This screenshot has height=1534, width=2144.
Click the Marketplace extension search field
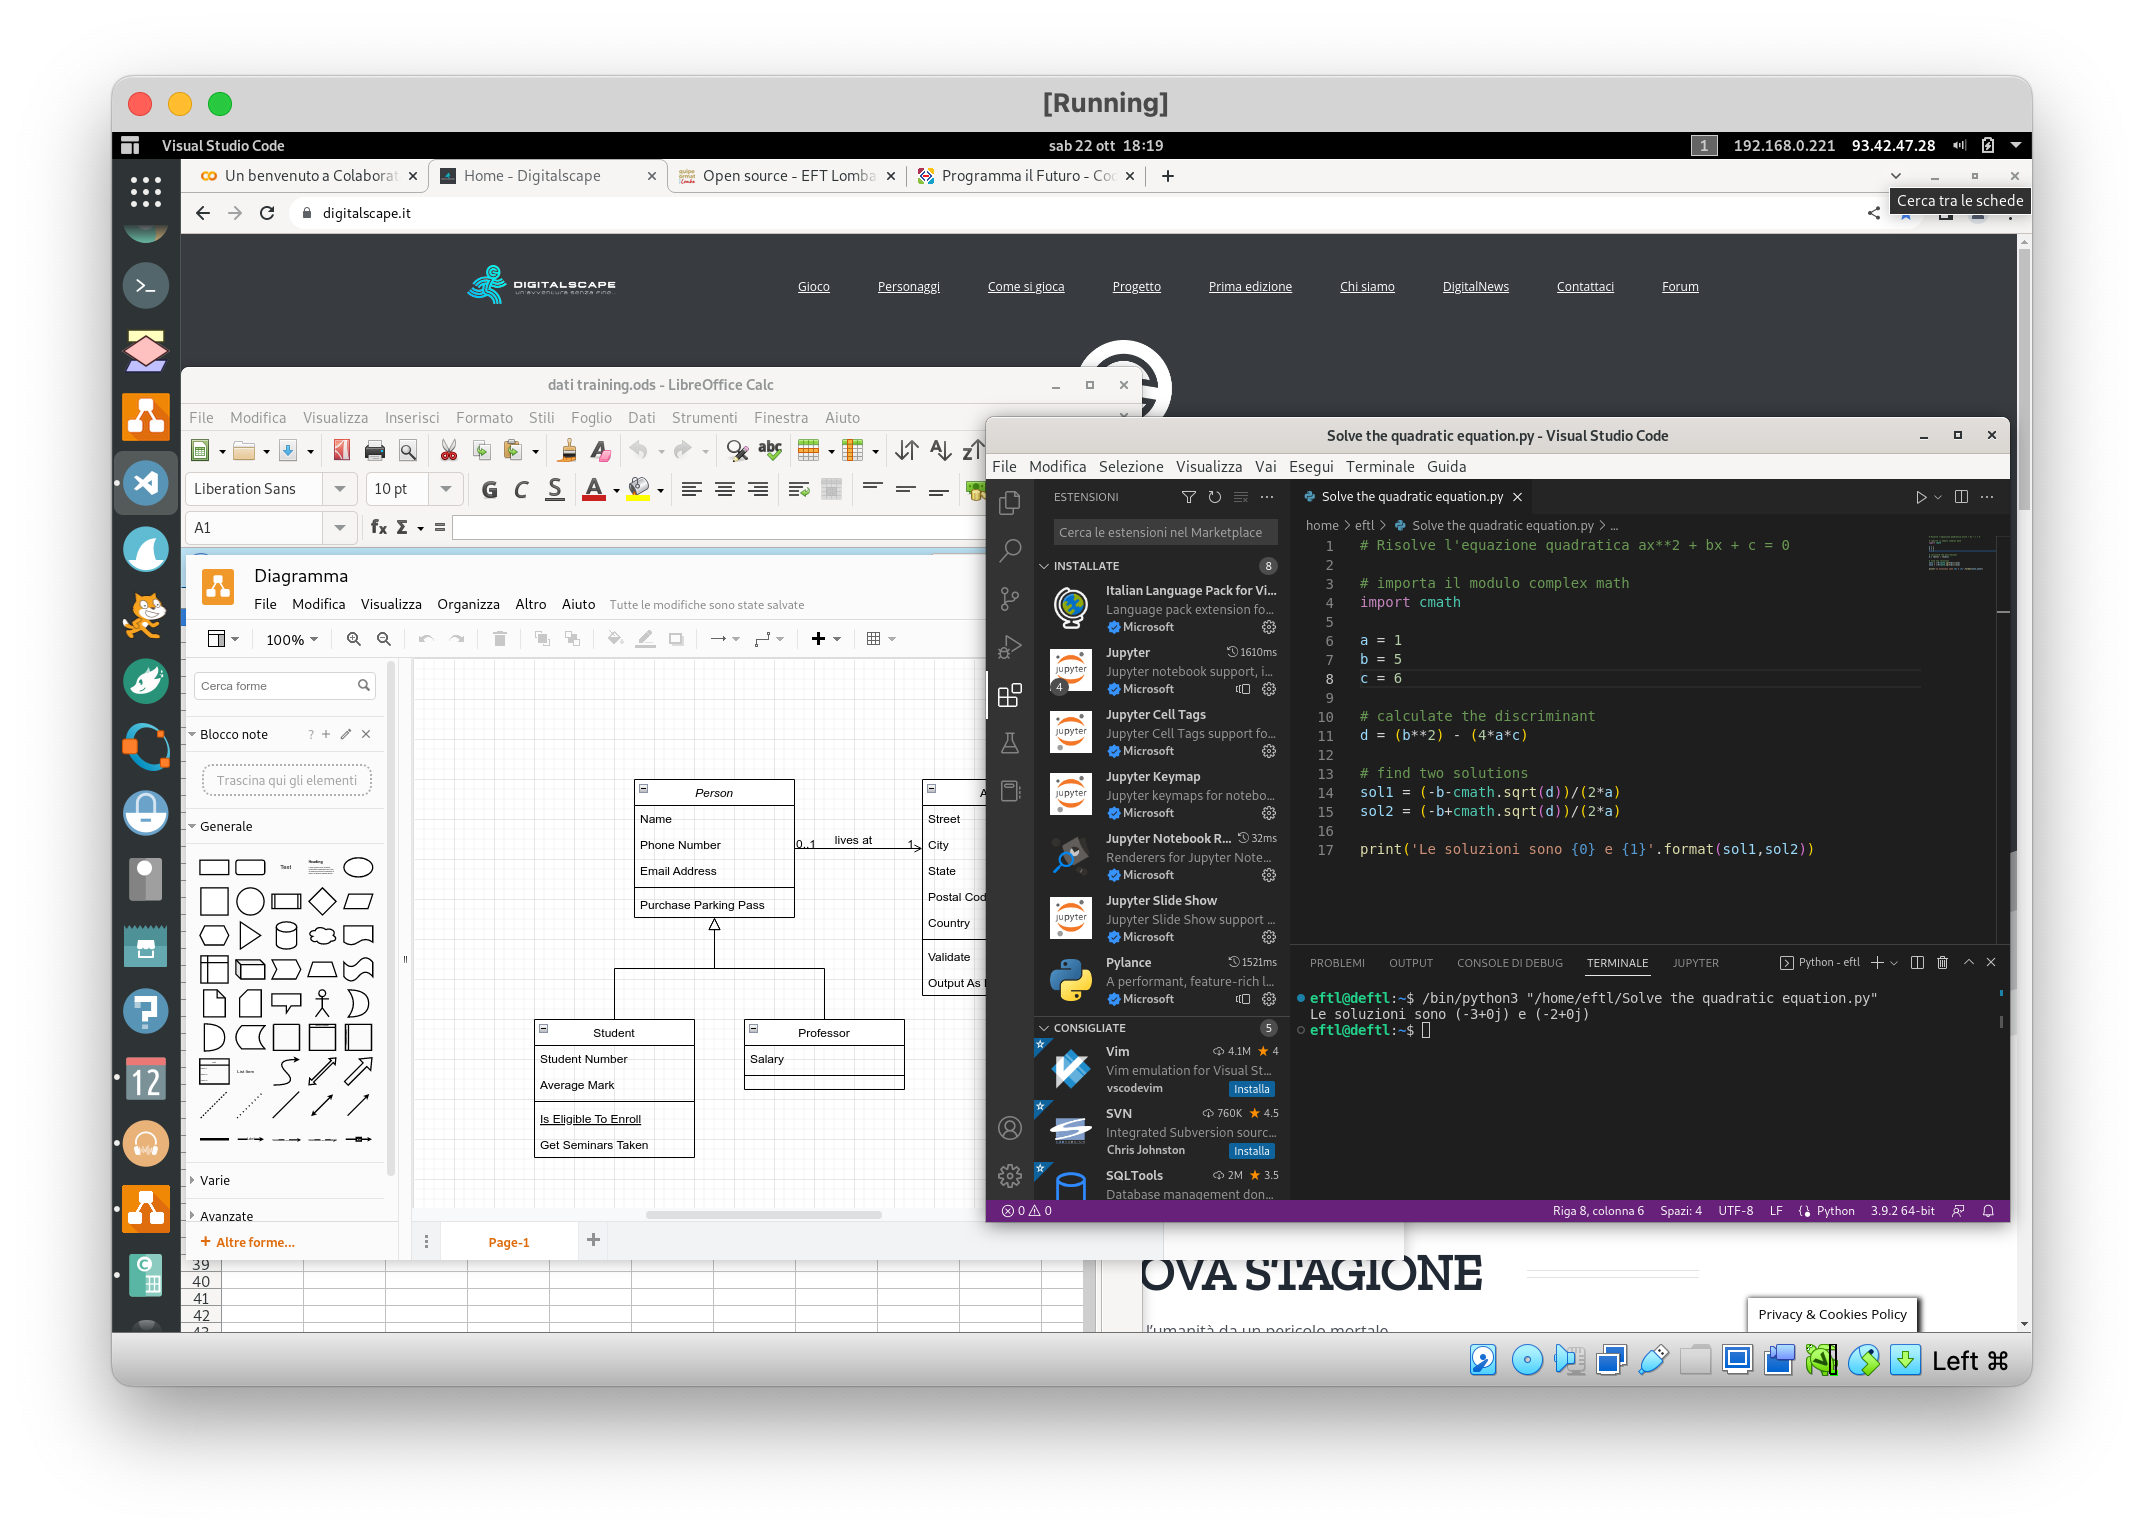1163,532
